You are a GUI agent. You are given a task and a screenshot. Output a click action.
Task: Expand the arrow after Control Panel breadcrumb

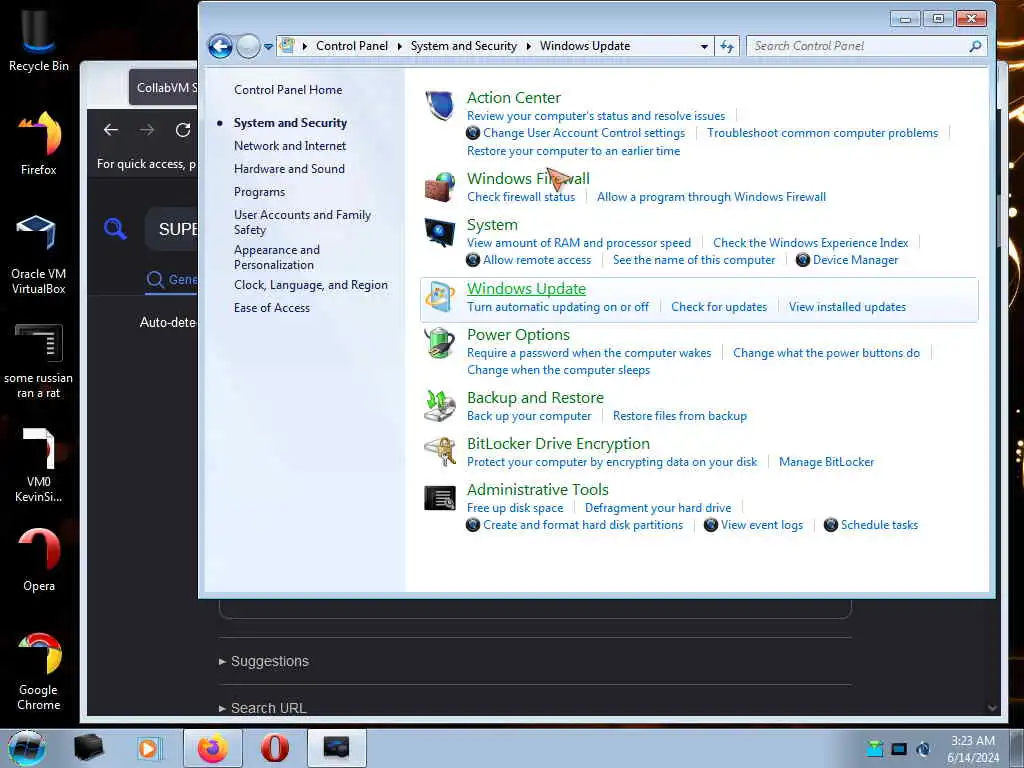(399, 46)
